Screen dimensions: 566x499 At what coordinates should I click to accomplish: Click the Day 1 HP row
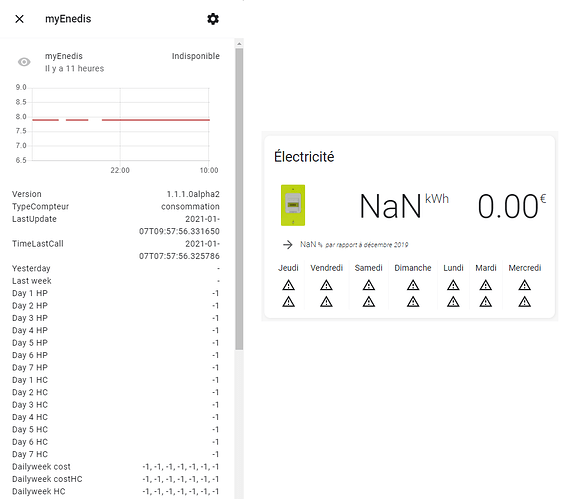tap(116, 293)
